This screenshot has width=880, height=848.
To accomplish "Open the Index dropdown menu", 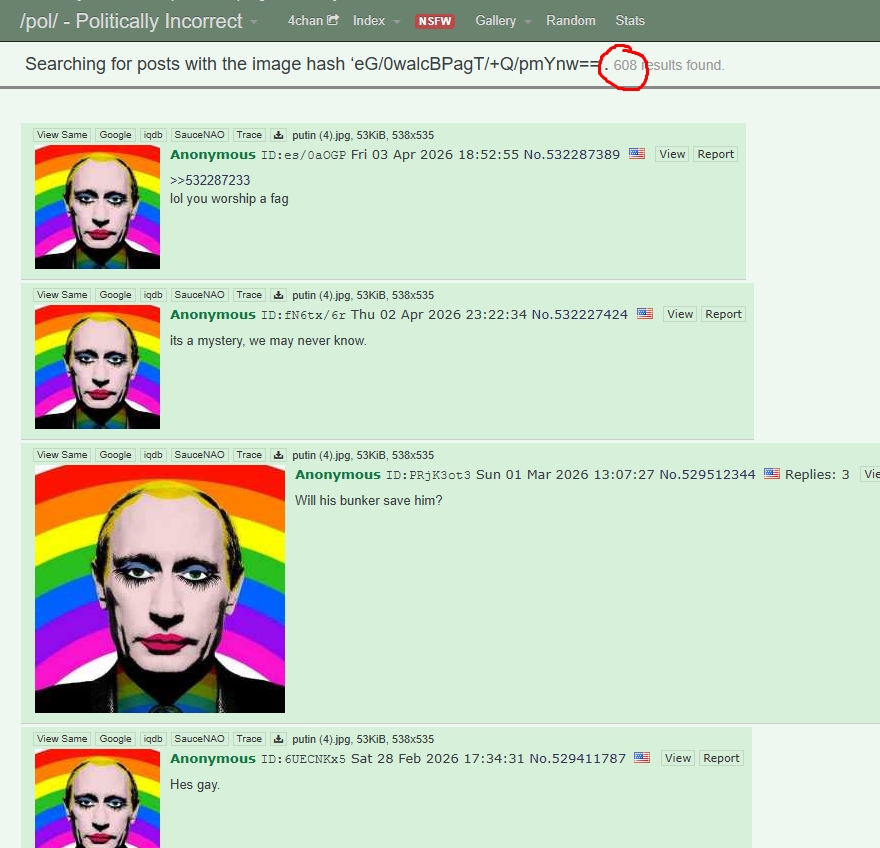I will pyautogui.click(x=376, y=21).
